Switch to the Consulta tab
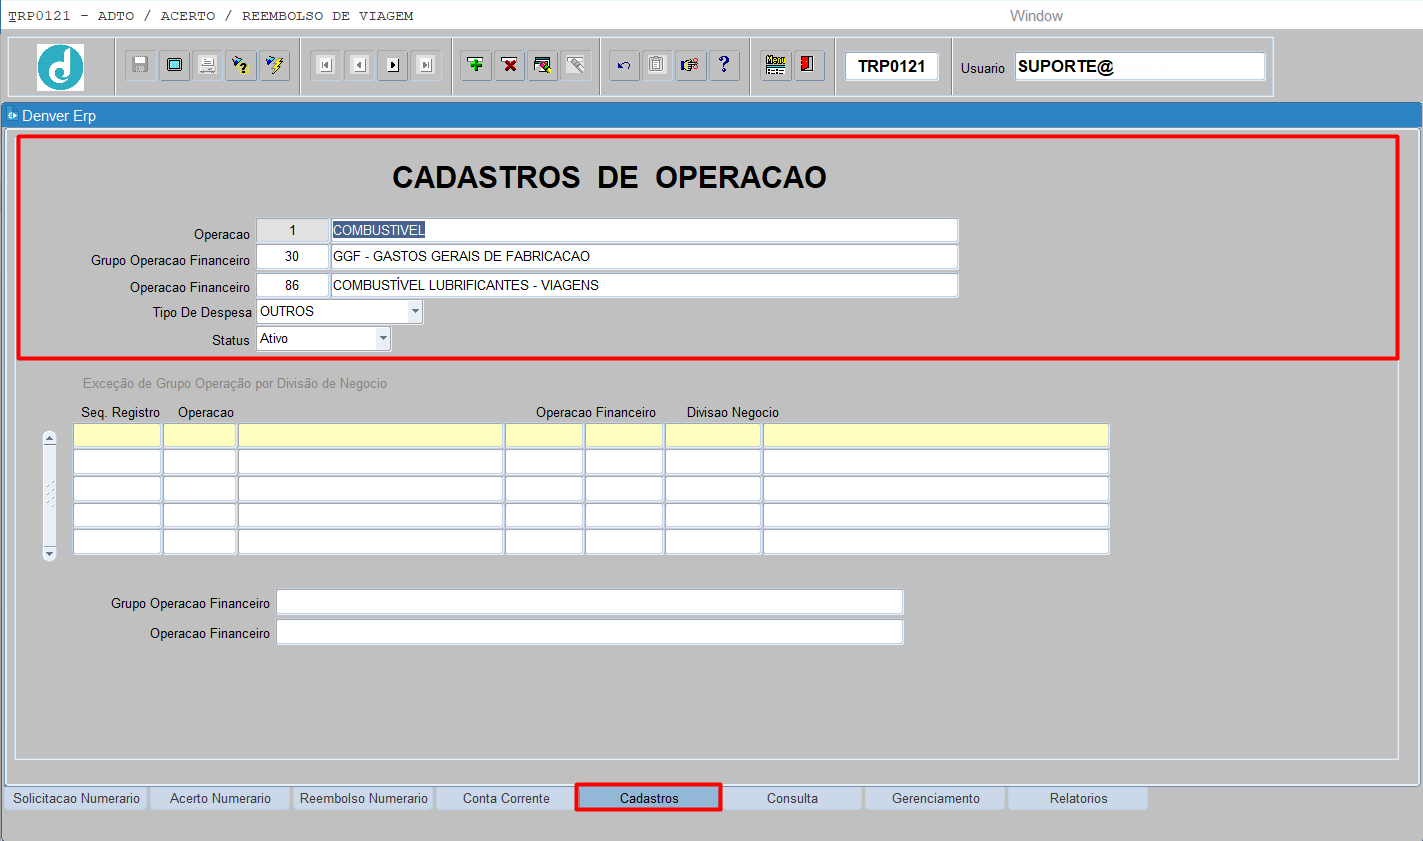Screen dimensions: 1423x841 (x=792, y=798)
